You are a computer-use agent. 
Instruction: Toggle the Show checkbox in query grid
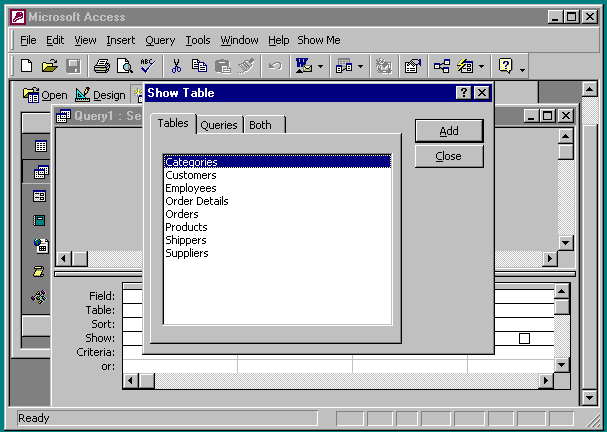coord(524,338)
